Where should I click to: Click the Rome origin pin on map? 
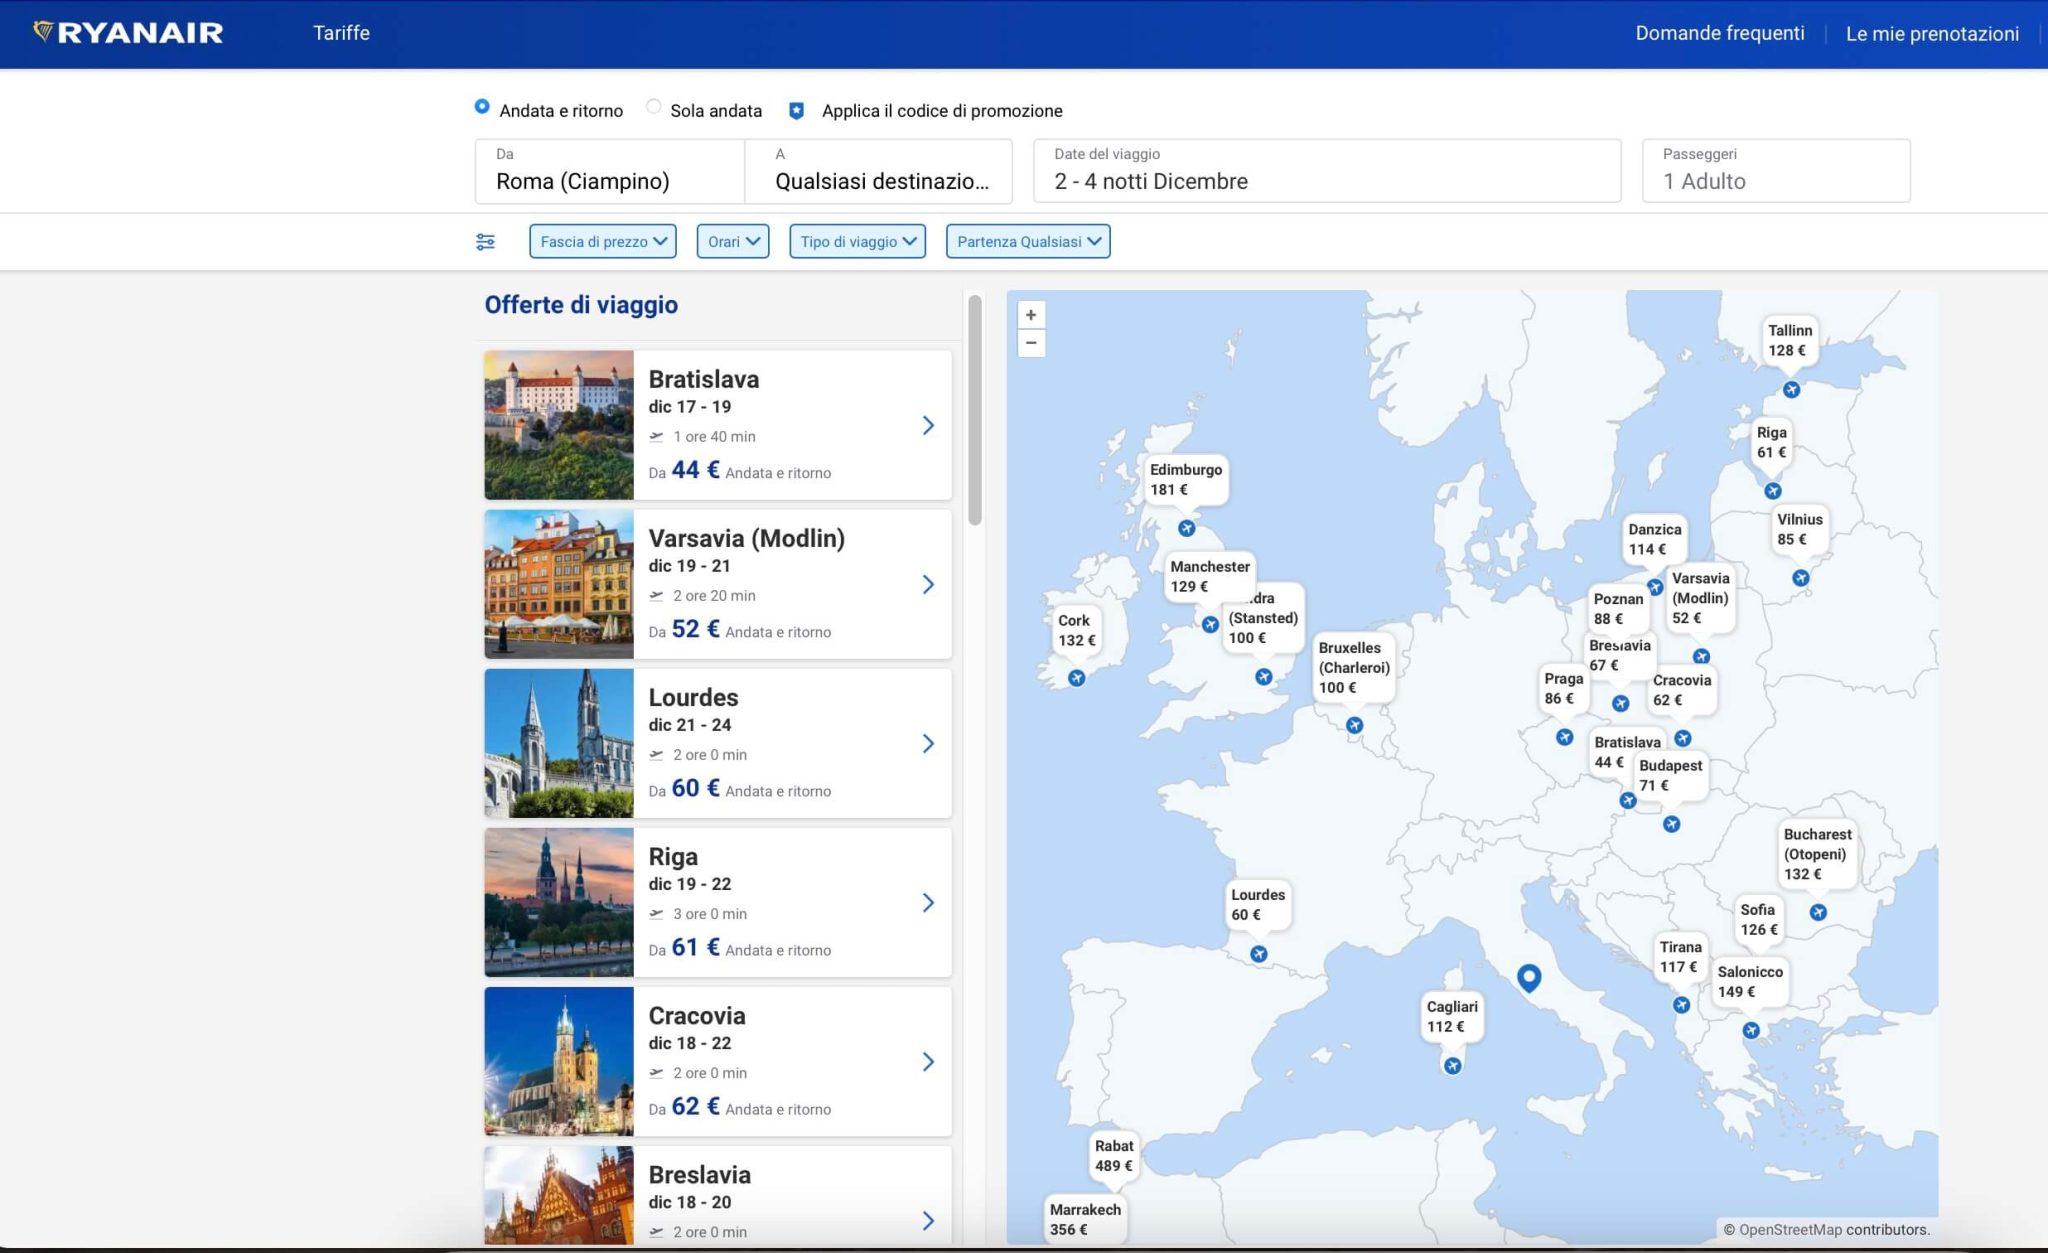coord(1528,977)
